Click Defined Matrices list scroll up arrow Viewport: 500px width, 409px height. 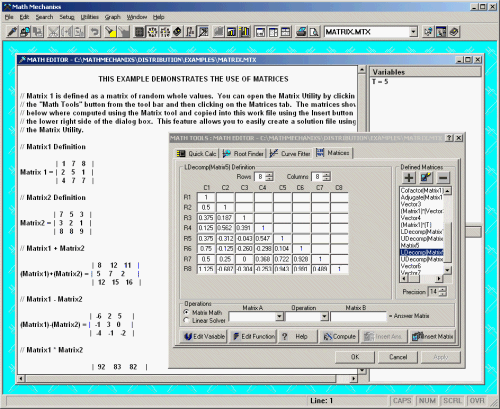[x=448, y=190]
